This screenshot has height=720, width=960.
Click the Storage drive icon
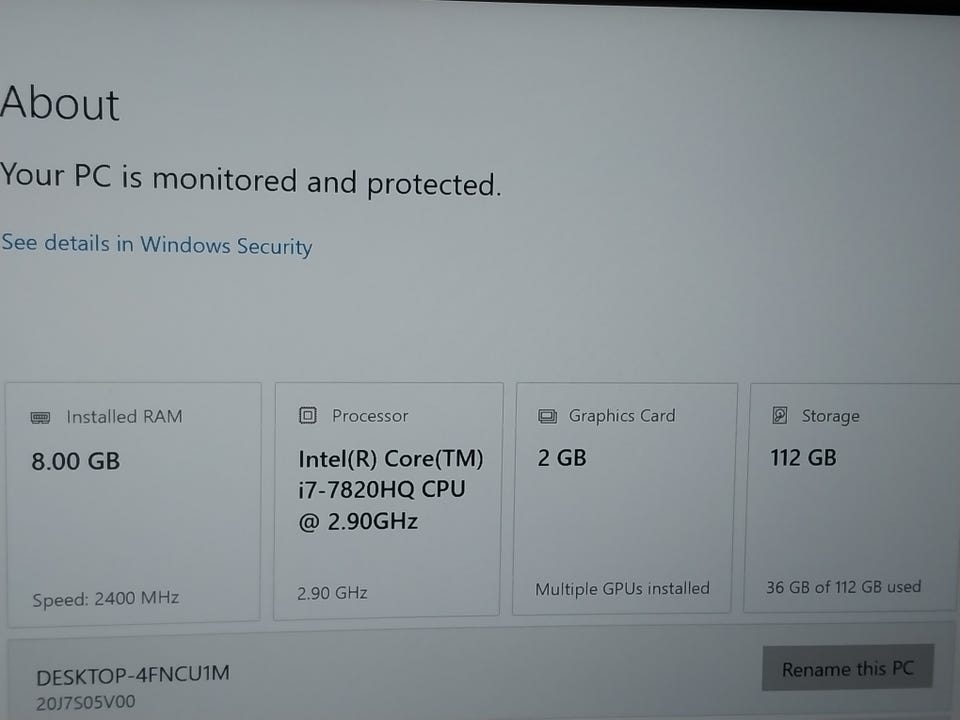[x=780, y=415]
